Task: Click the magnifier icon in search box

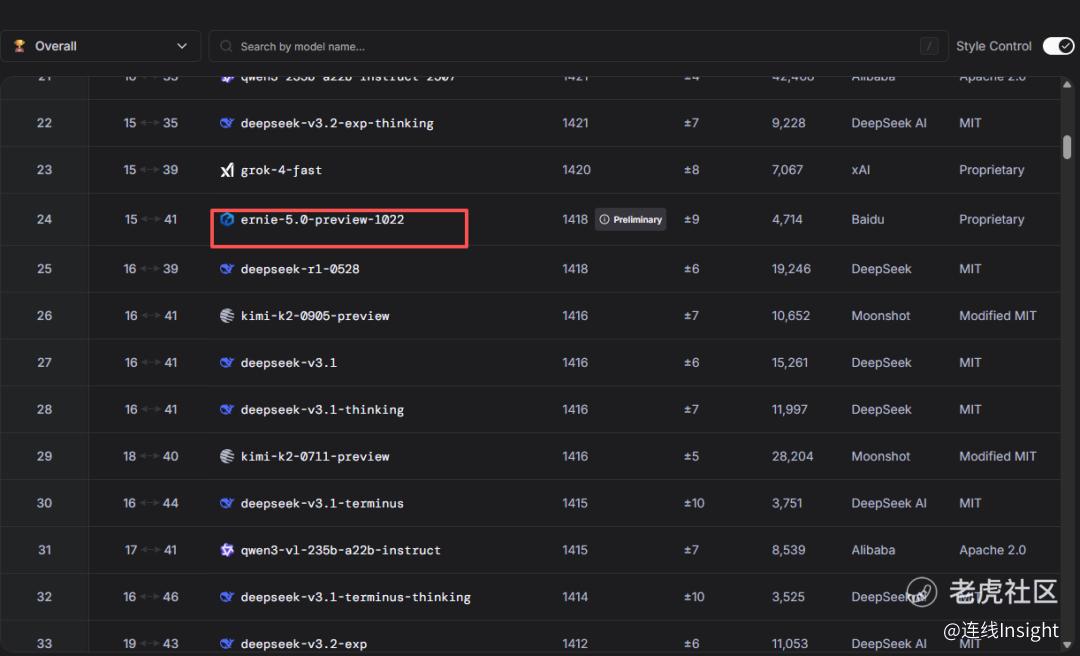Action: point(226,46)
